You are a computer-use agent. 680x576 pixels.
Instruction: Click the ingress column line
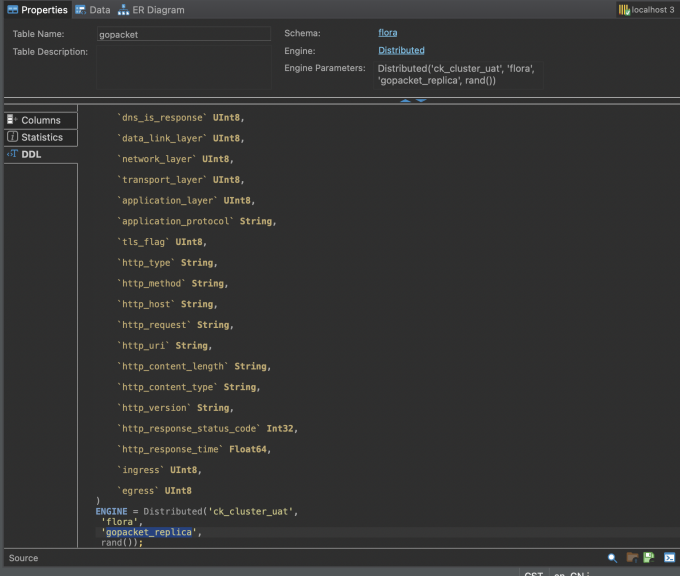pos(159,470)
